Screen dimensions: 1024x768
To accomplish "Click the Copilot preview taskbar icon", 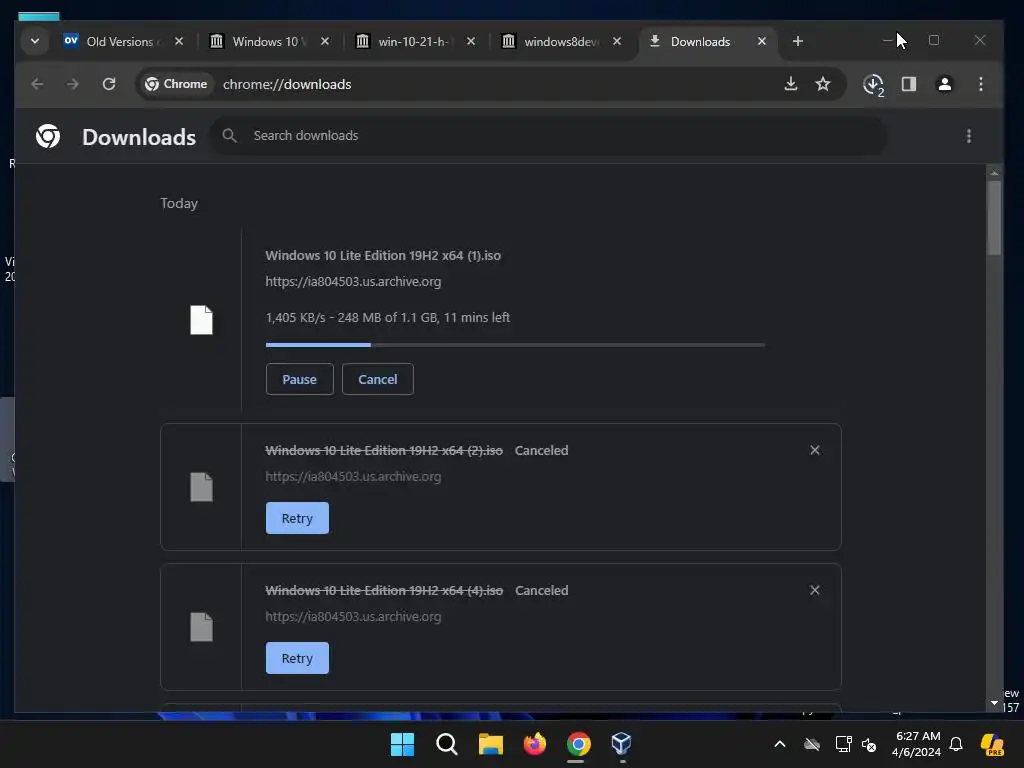I will (992, 744).
